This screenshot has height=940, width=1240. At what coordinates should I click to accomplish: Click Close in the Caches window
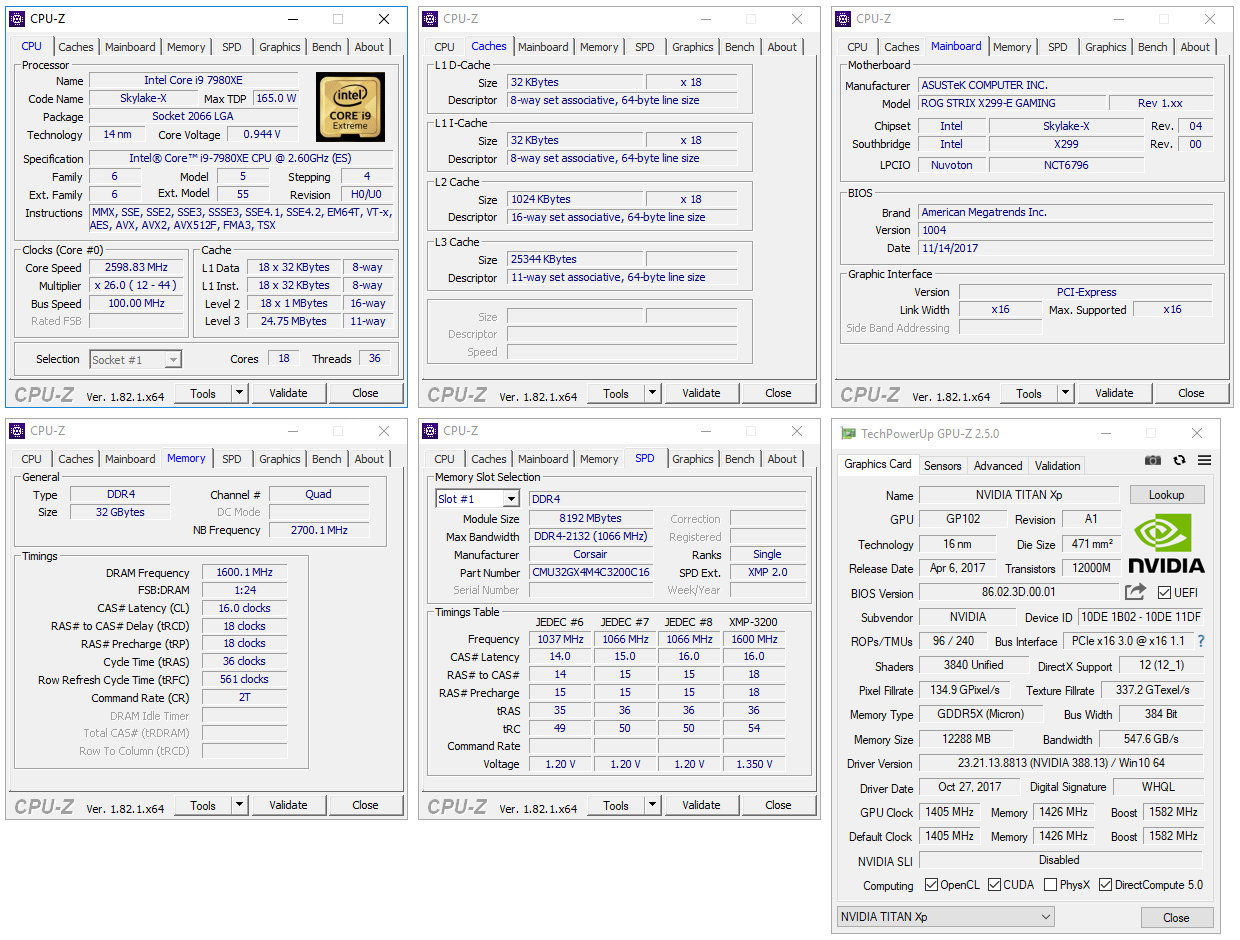[x=778, y=393]
